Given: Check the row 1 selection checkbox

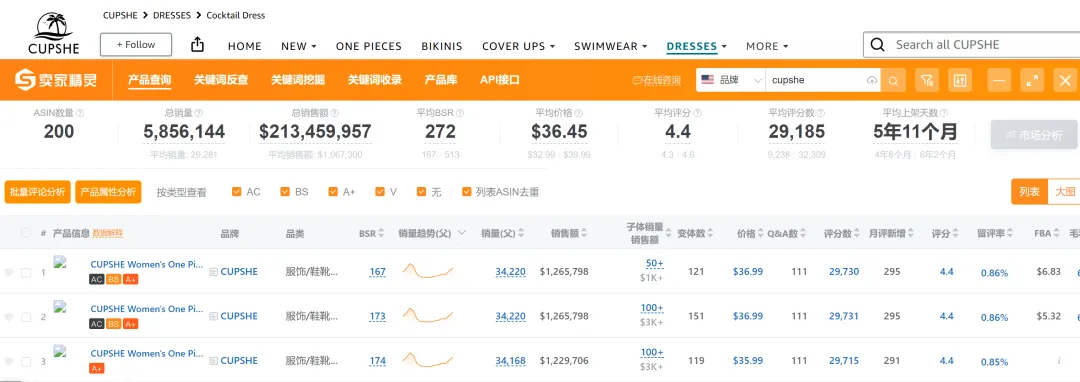Looking at the screenshot, I should 26,273.
